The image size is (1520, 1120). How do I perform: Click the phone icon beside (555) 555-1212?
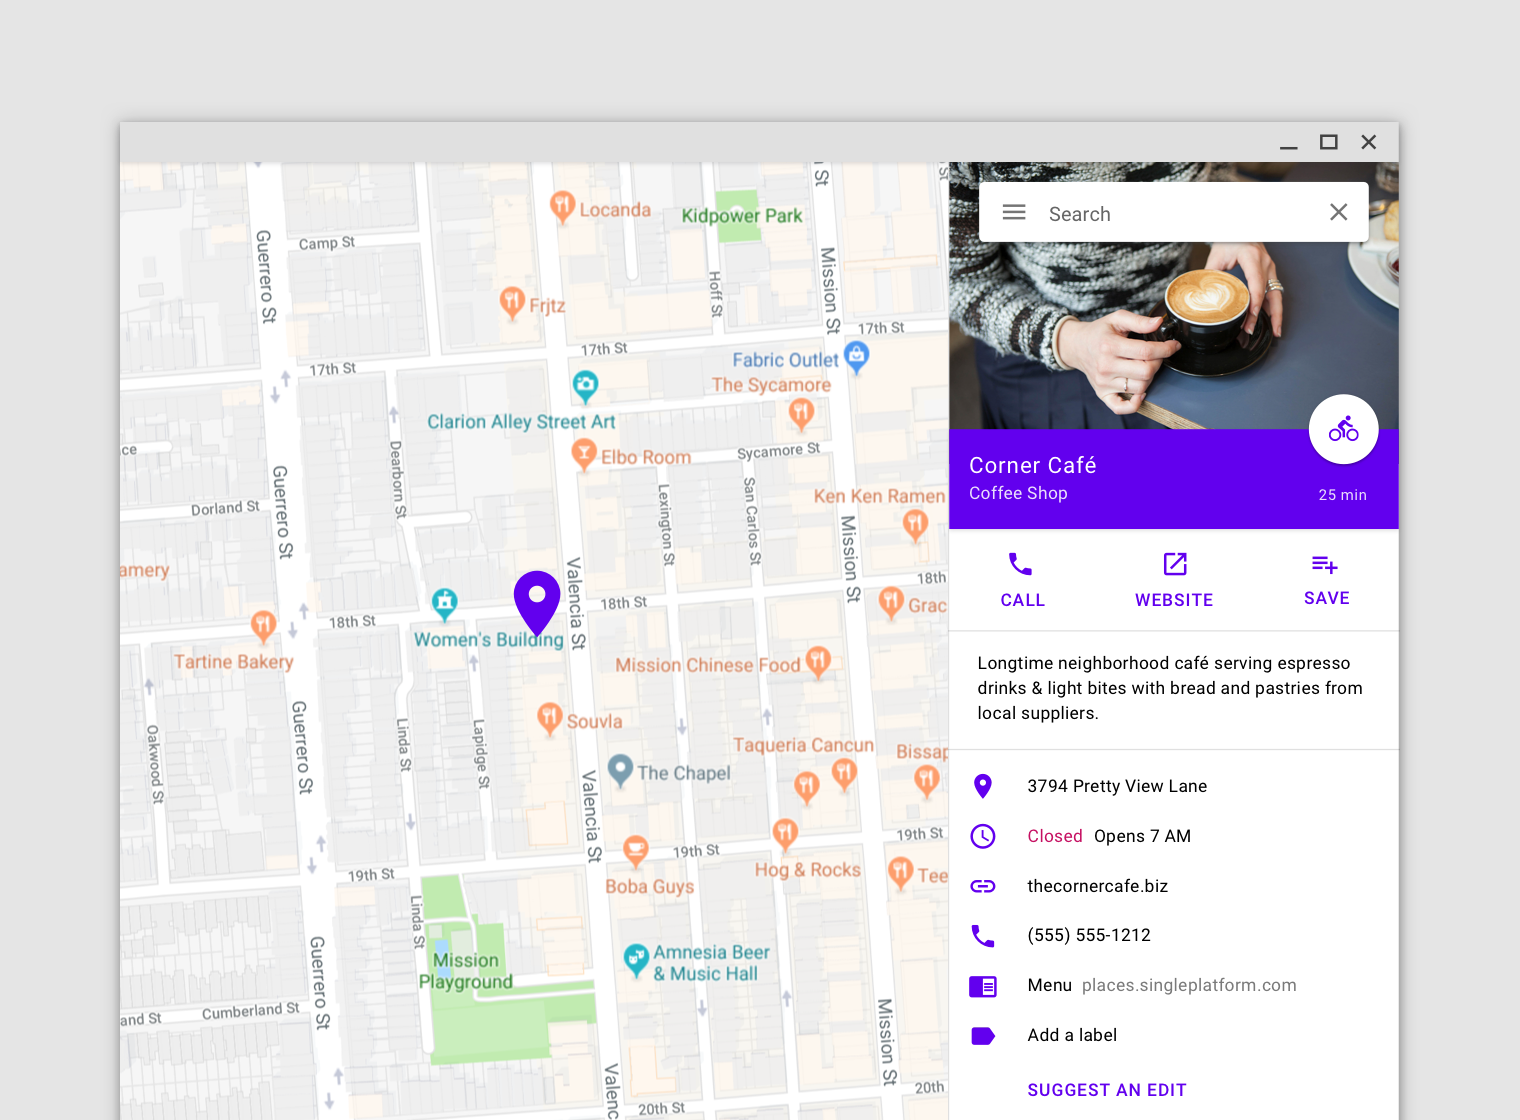point(983,936)
